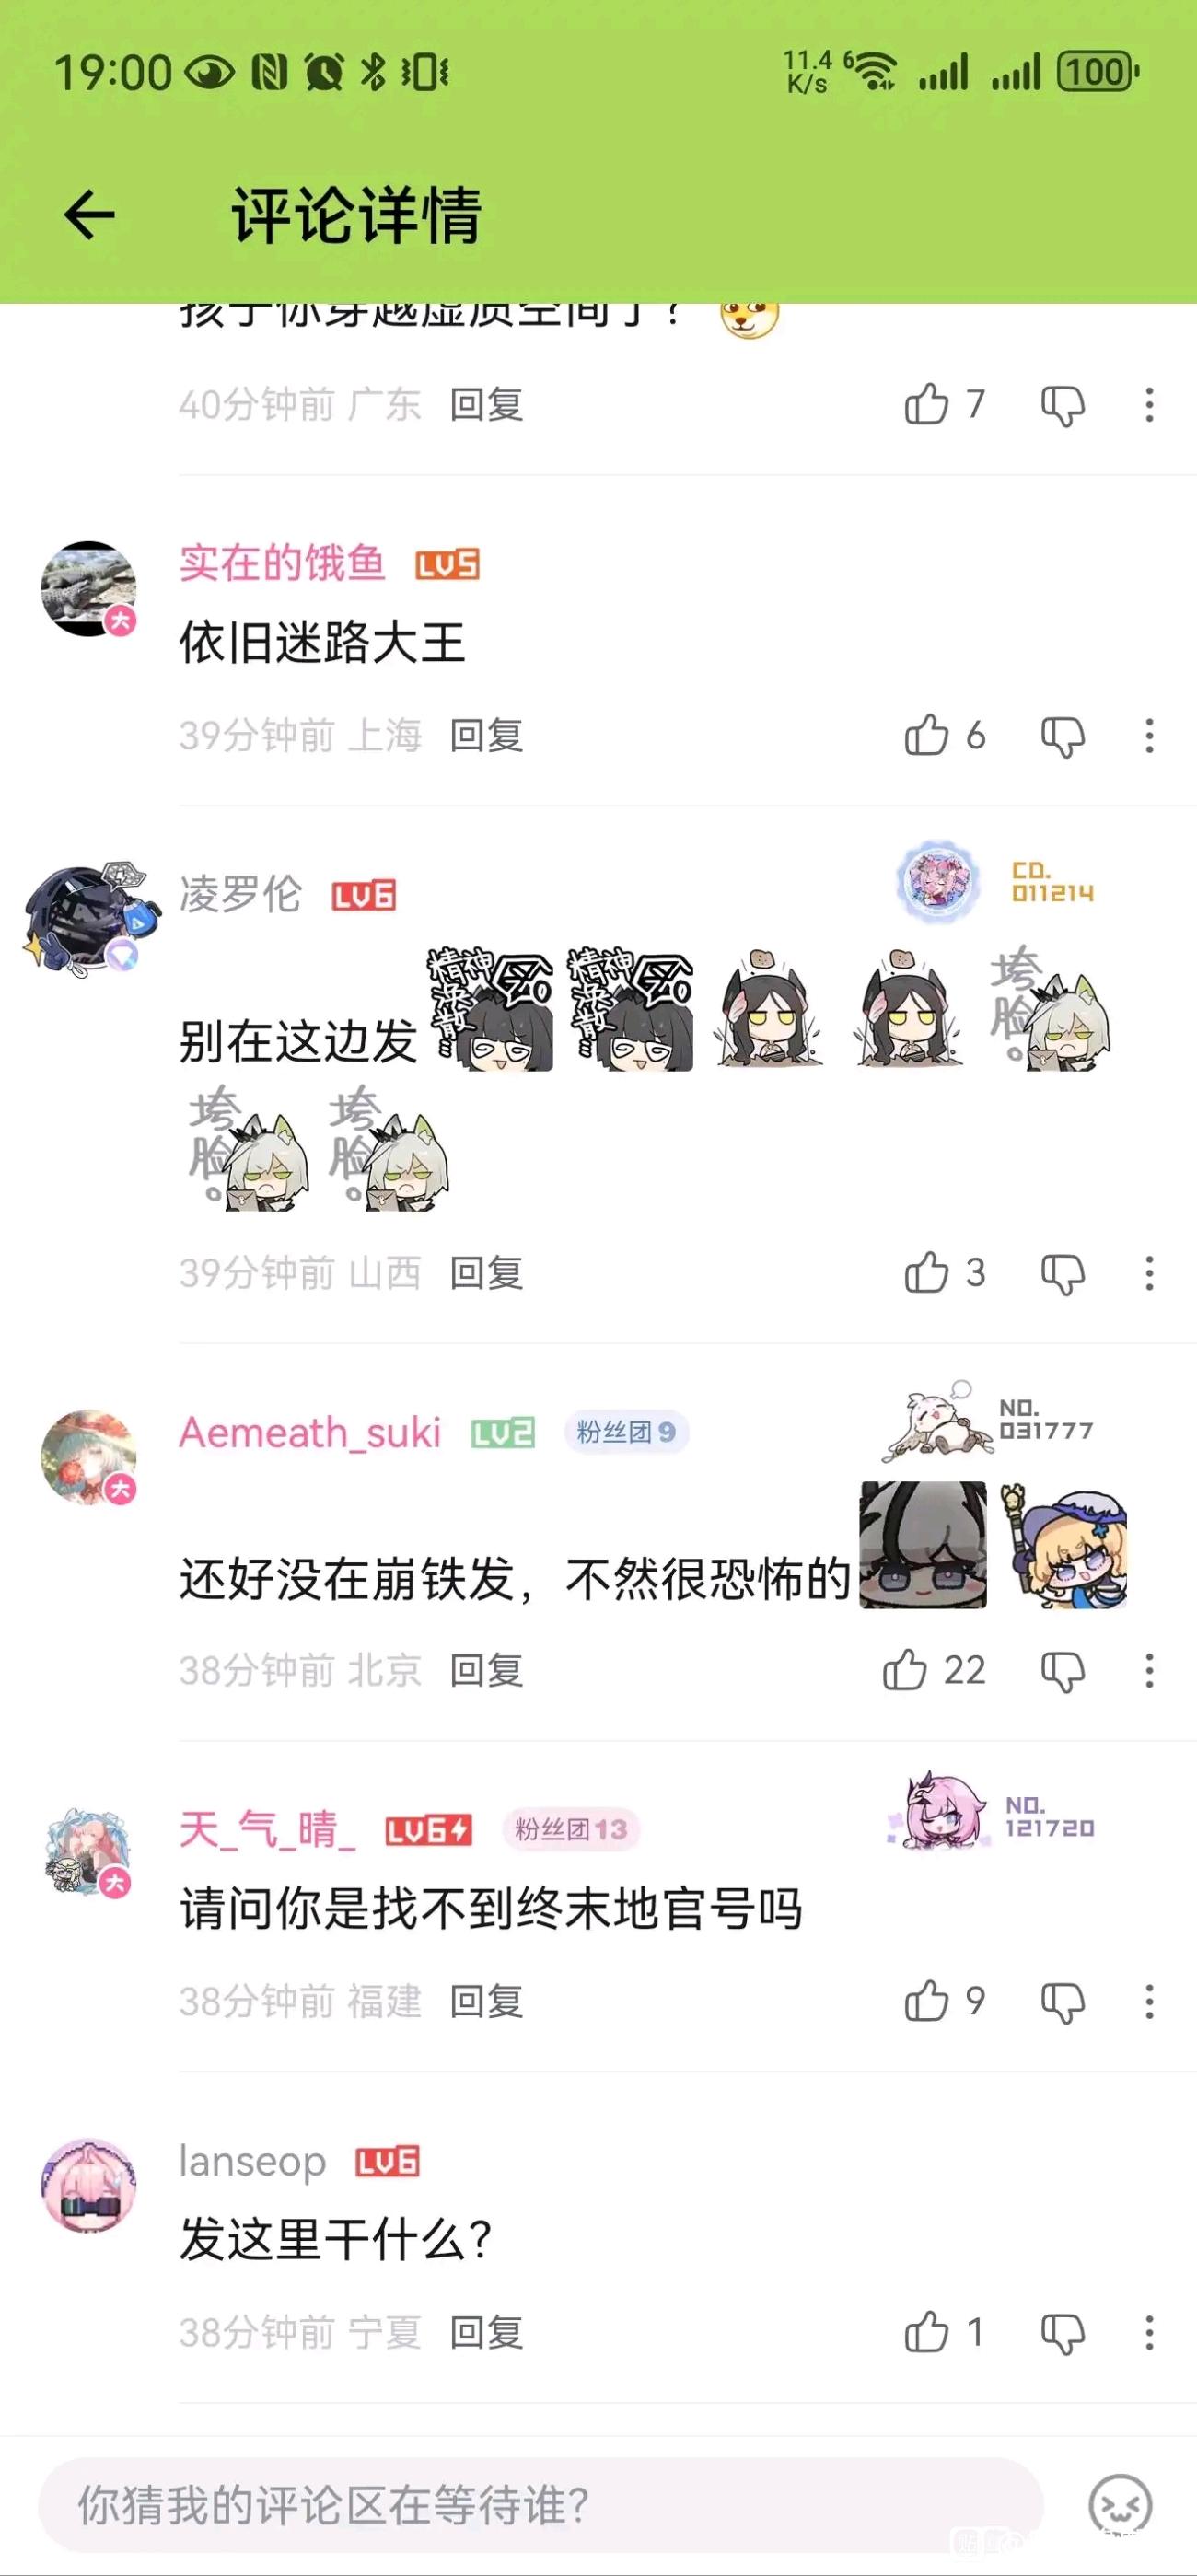Reply to Aemeath_suki's comment

[486, 1671]
